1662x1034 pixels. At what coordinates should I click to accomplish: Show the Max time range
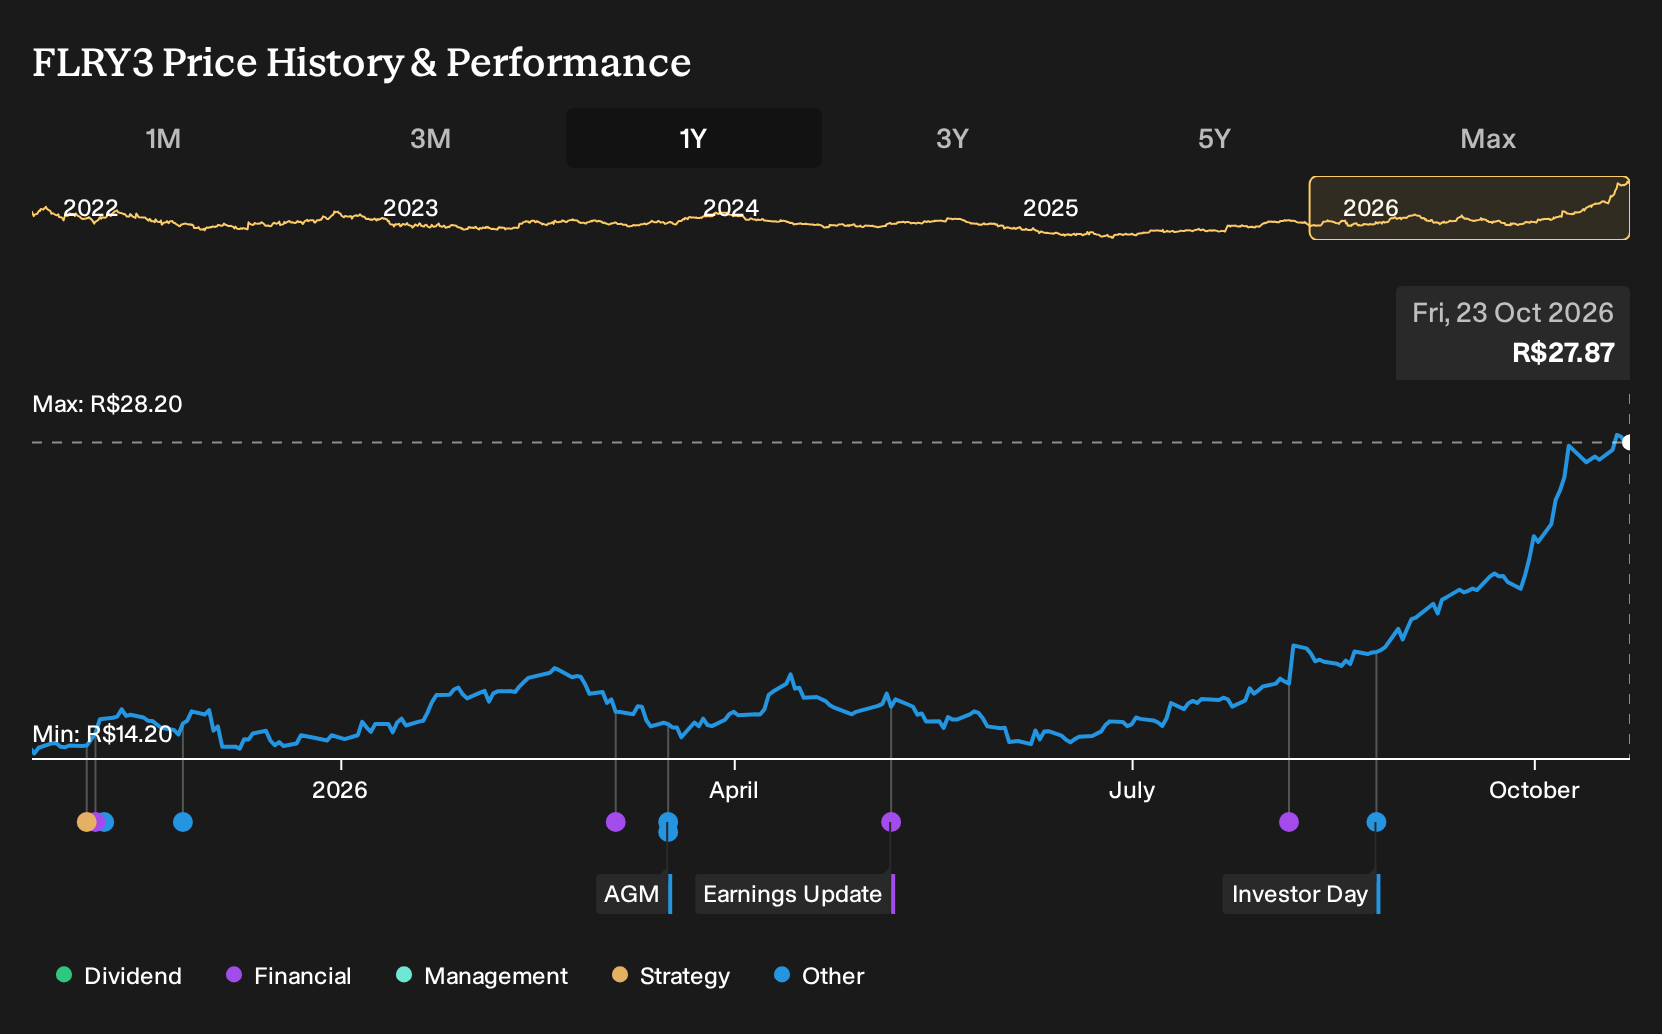[x=1488, y=138]
